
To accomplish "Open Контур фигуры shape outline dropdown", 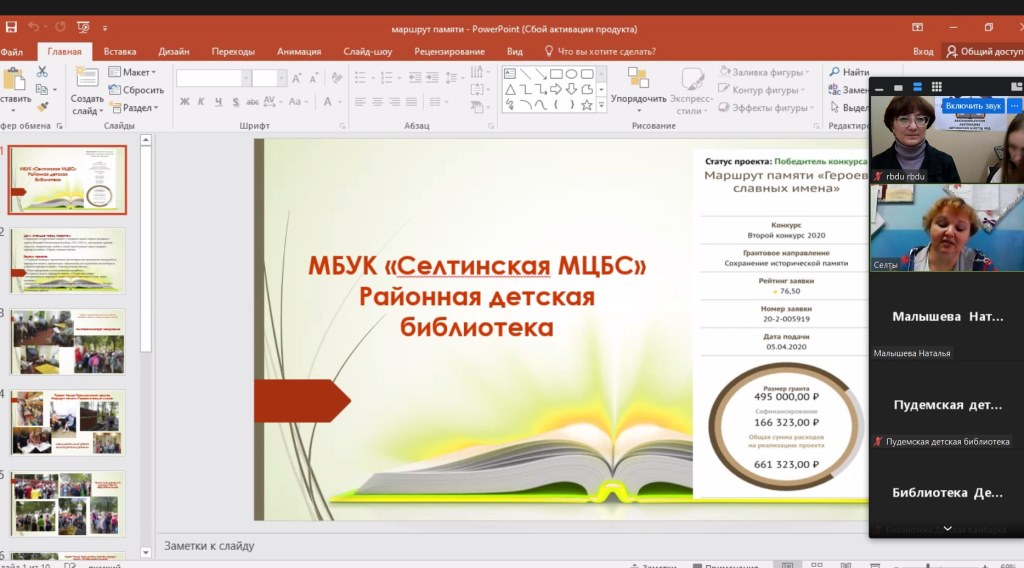I will pos(761,89).
